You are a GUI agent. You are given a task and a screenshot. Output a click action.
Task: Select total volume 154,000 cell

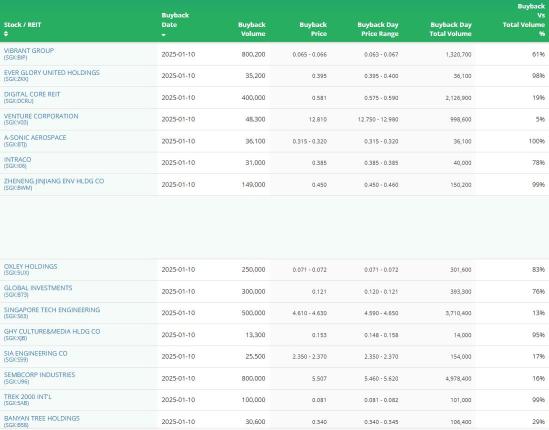click(x=461, y=356)
